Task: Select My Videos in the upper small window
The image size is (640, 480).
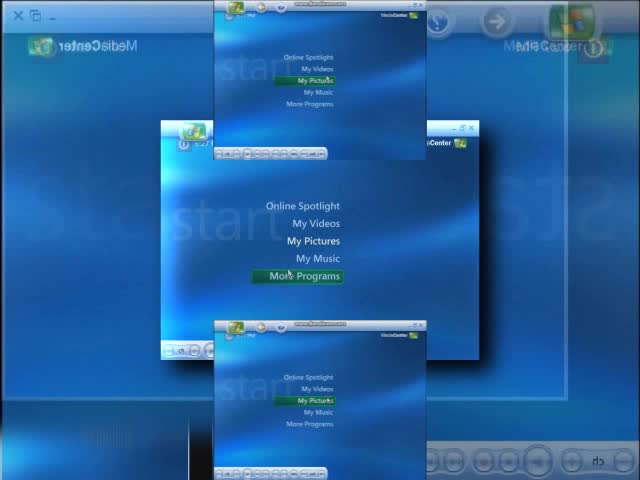Action: [x=317, y=69]
